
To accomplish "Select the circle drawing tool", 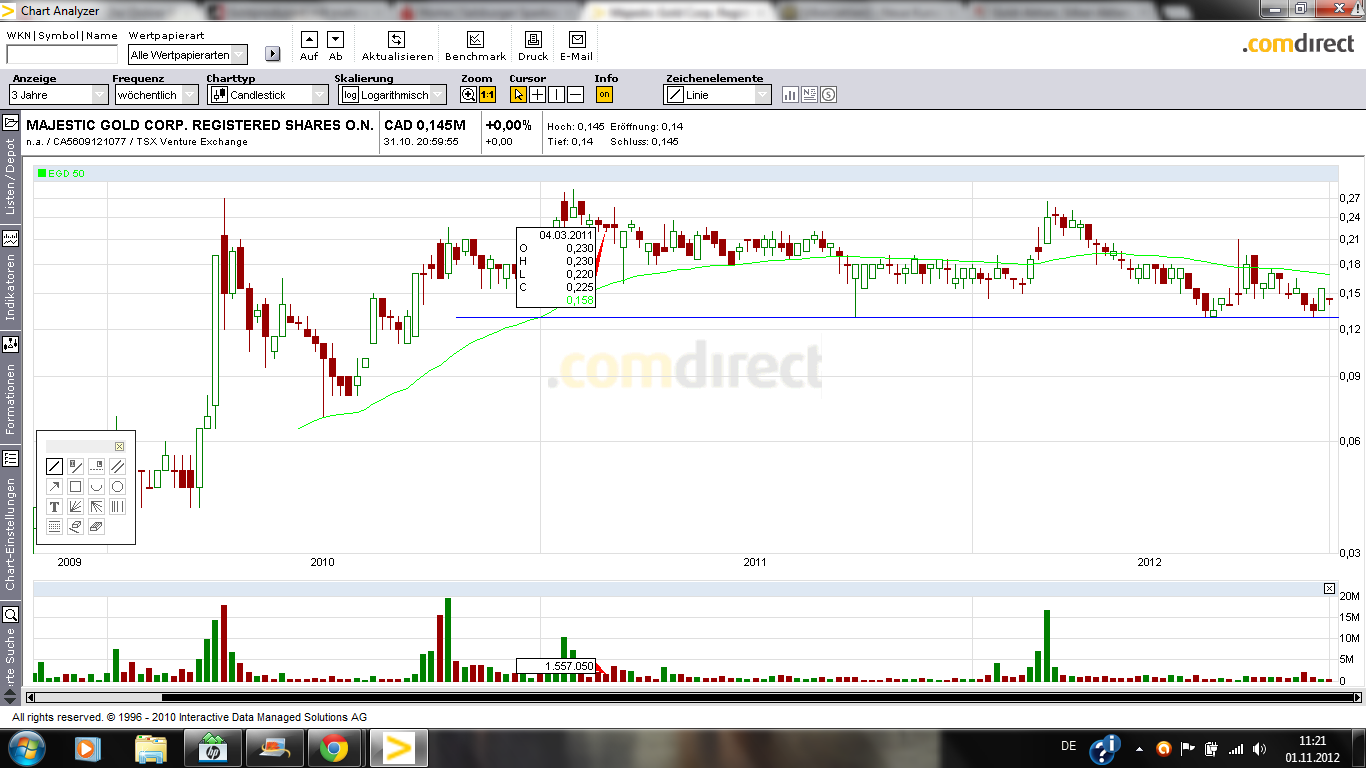I will point(117,487).
